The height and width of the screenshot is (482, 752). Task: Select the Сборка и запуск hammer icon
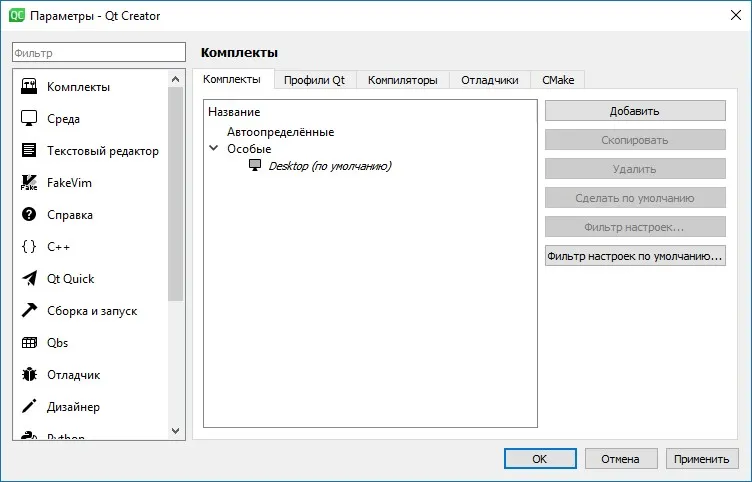coord(29,310)
